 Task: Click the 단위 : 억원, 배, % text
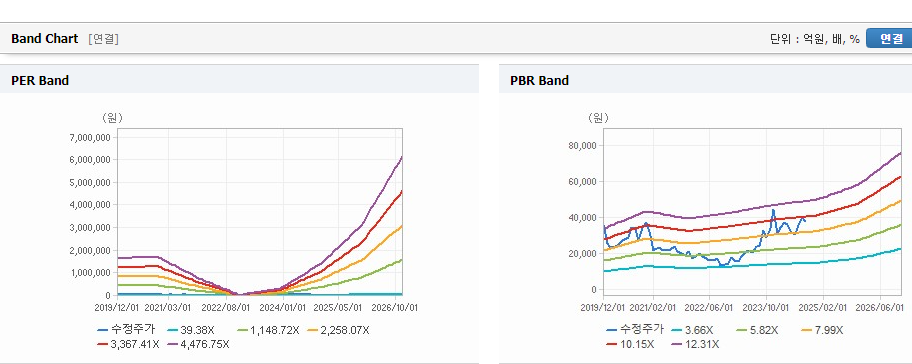(x=814, y=39)
